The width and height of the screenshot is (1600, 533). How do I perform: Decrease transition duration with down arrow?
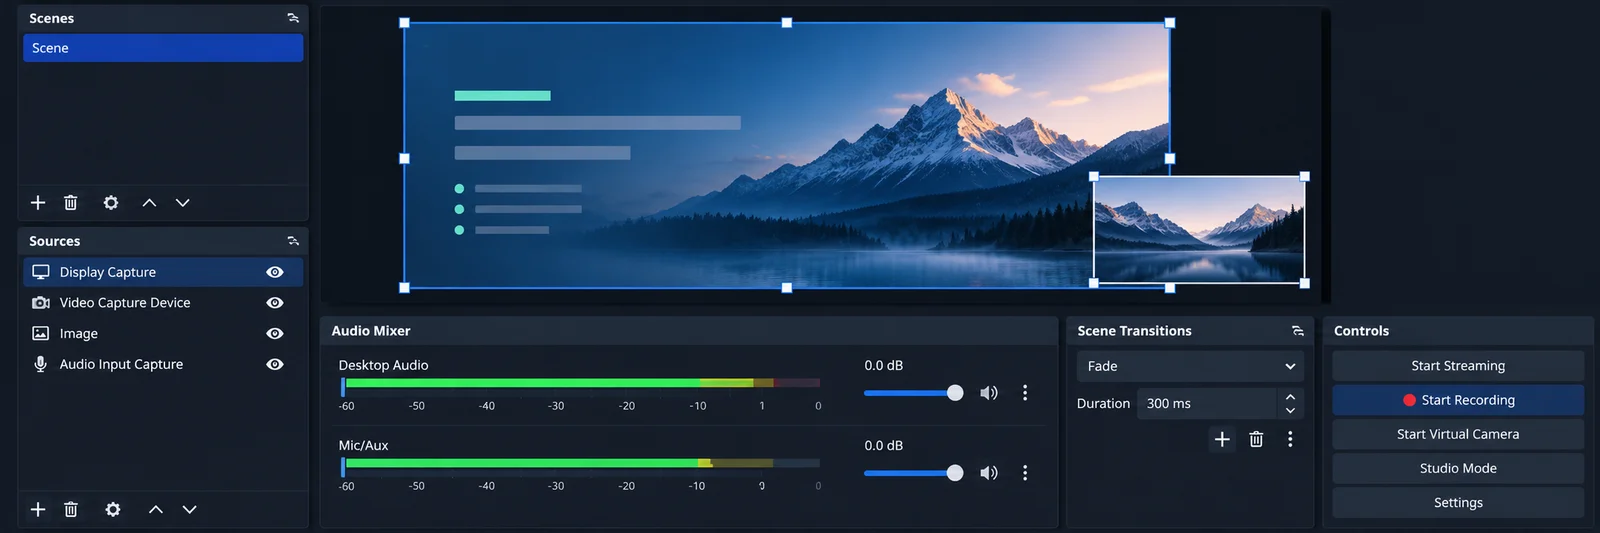(1290, 411)
